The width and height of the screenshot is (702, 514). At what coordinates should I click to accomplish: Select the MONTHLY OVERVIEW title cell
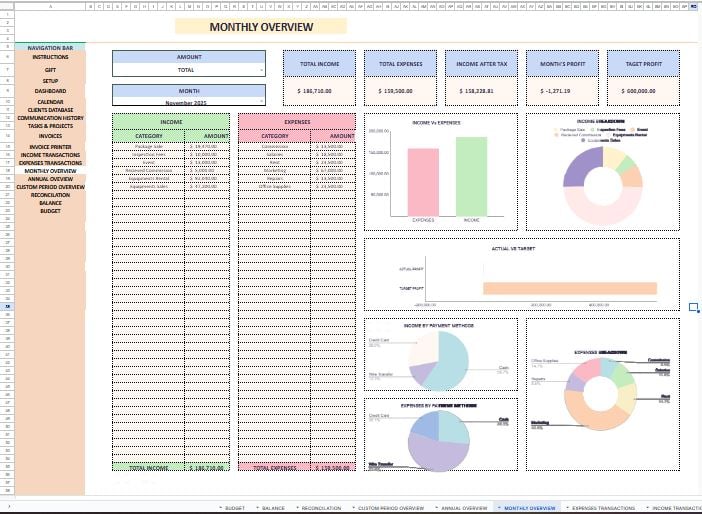pos(261,27)
